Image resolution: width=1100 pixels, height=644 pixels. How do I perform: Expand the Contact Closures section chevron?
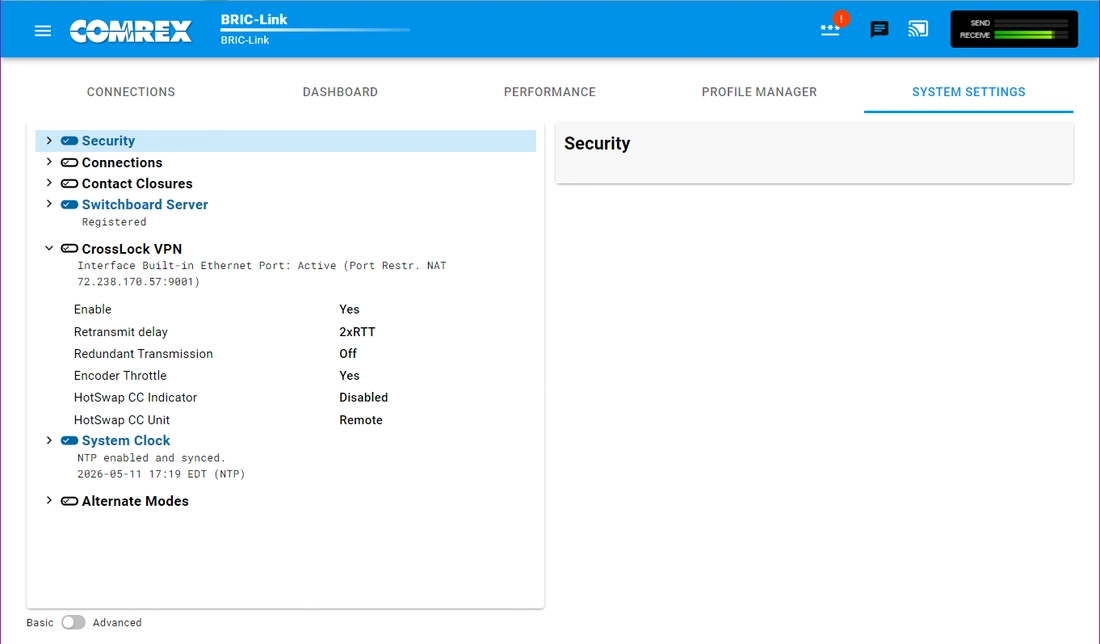[49, 183]
